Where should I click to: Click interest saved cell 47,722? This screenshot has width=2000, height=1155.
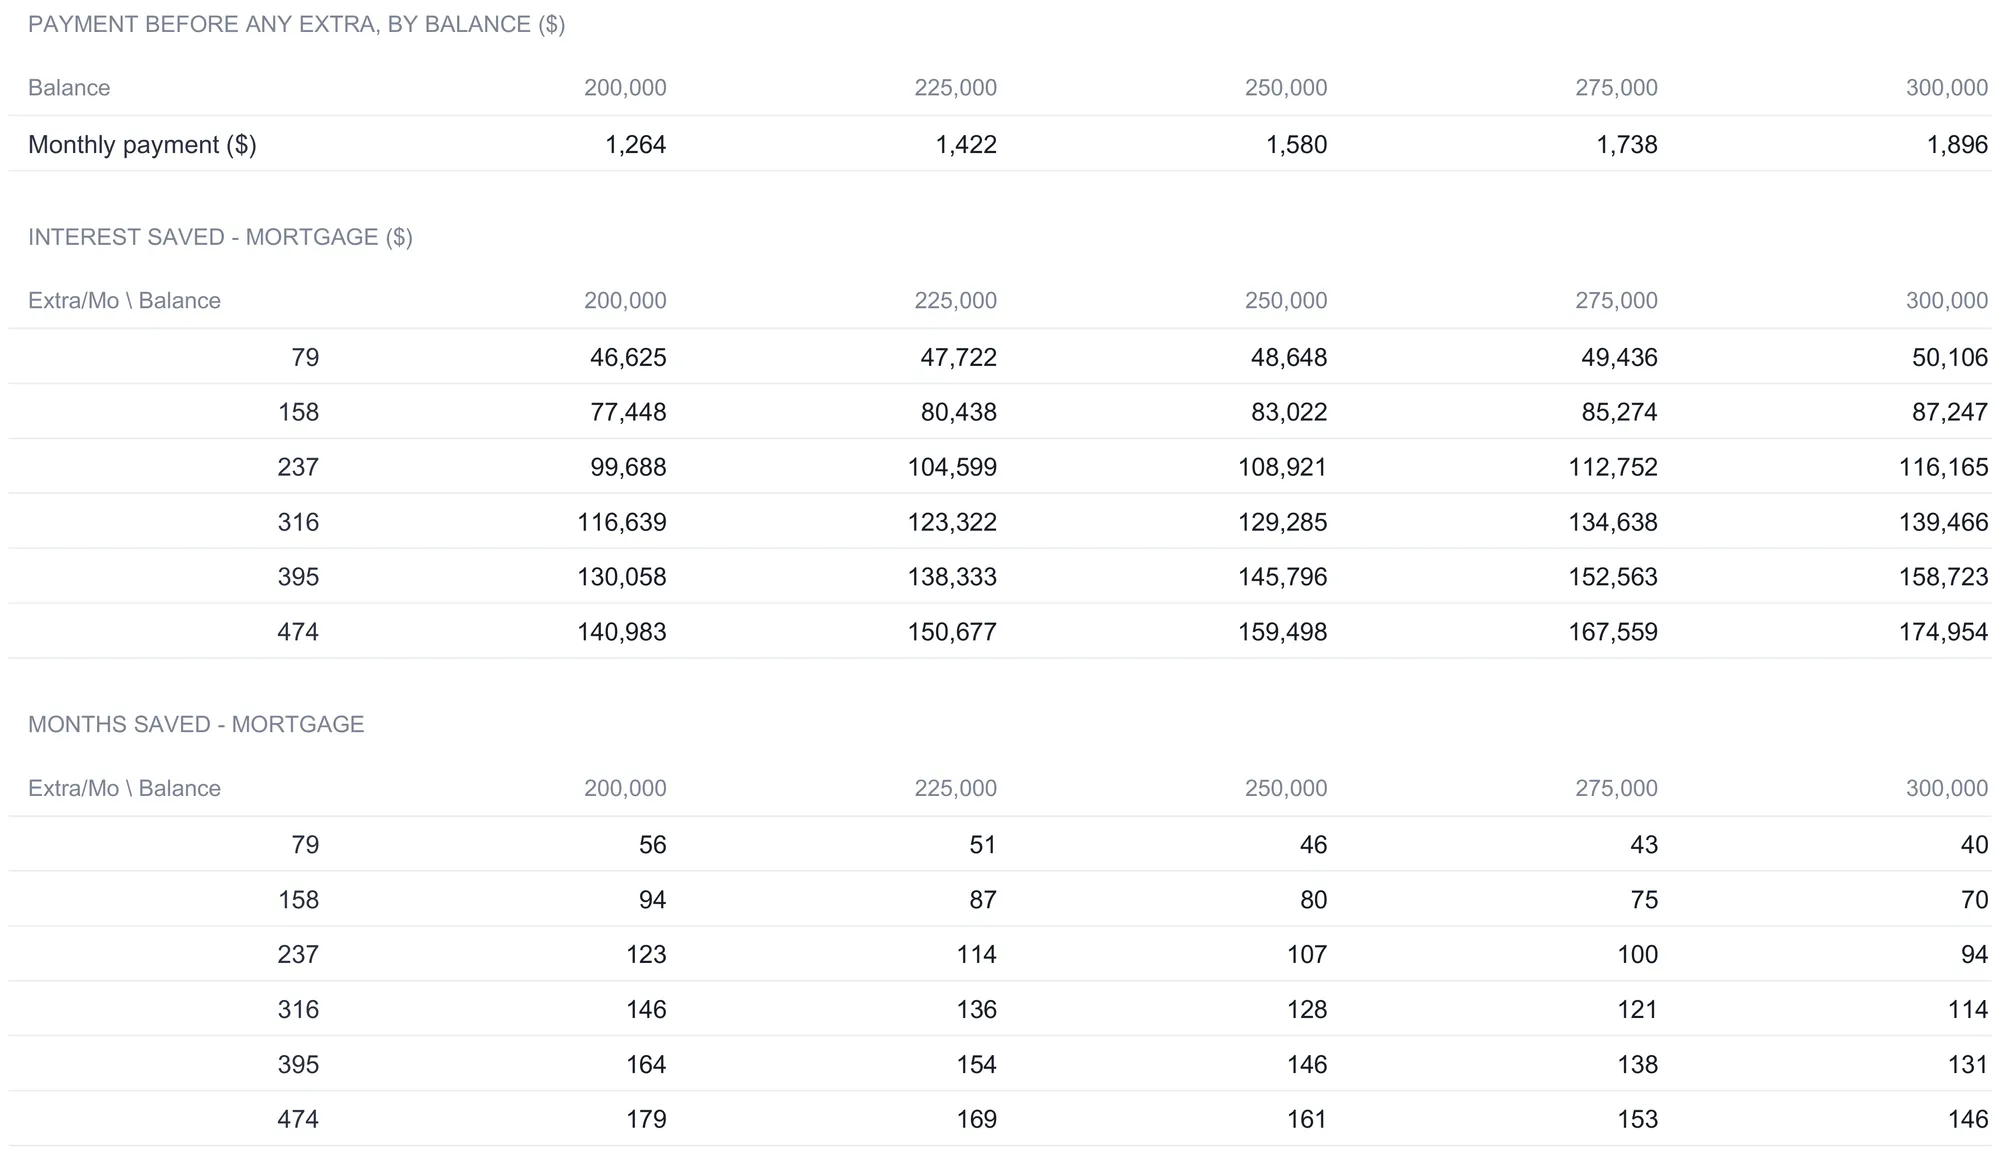(958, 357)
